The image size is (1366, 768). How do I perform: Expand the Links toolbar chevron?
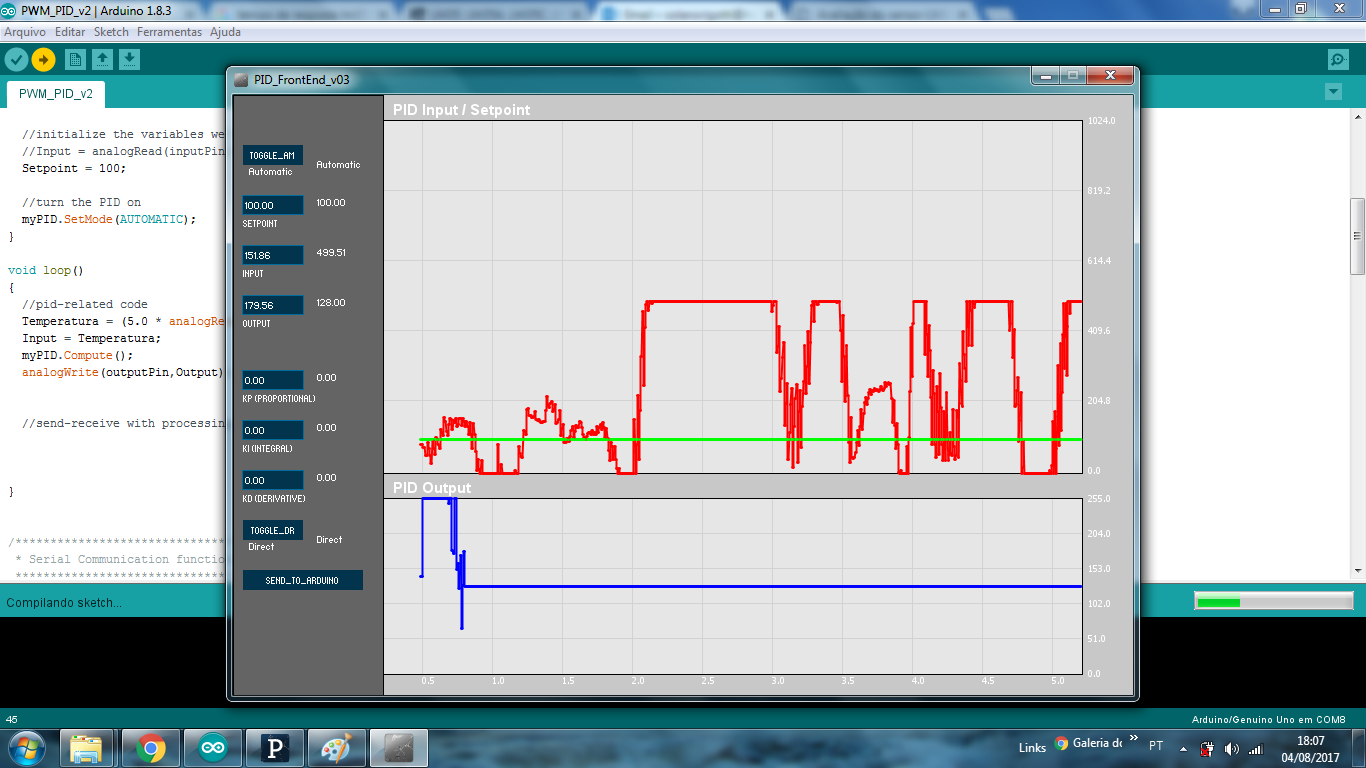pos(1135,737)
